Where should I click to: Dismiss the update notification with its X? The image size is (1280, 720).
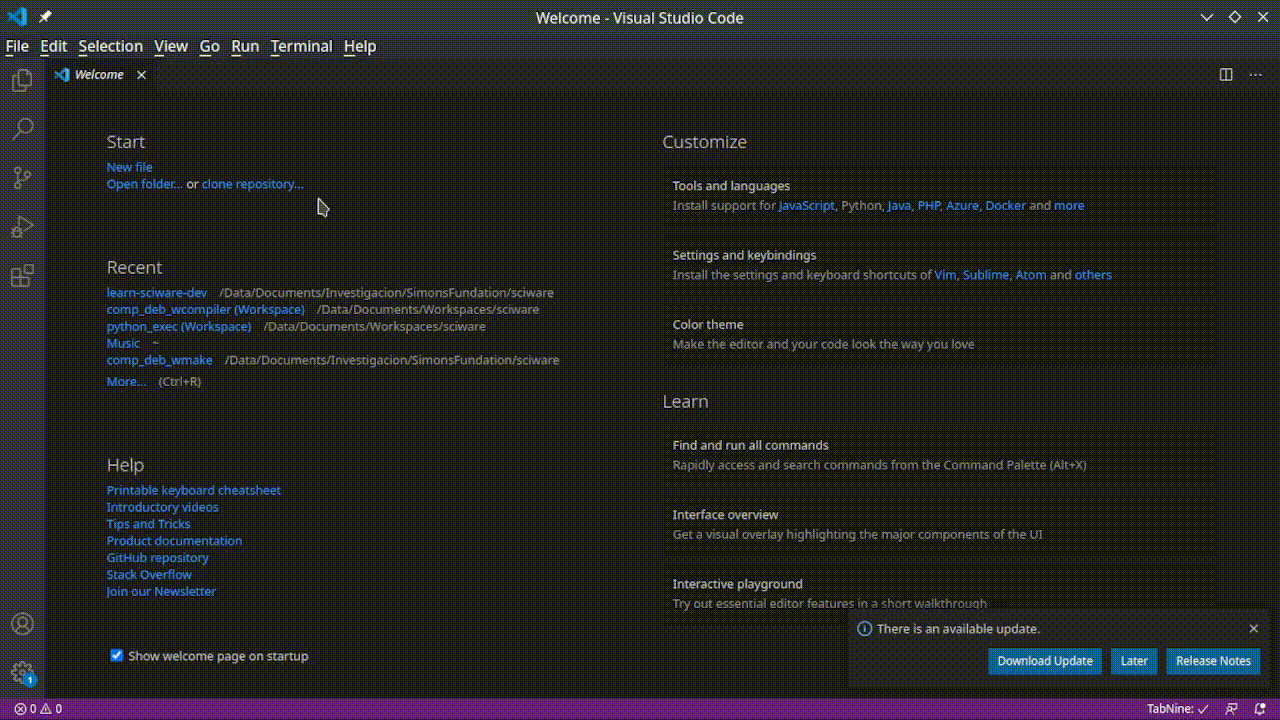pyautogui.click(x=1254, y=629)
